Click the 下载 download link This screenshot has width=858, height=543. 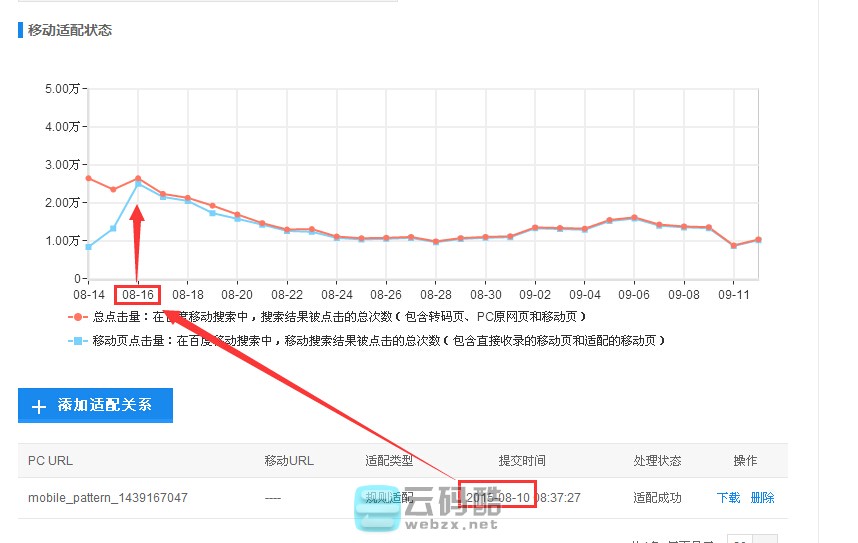click(x=728, y=497)
